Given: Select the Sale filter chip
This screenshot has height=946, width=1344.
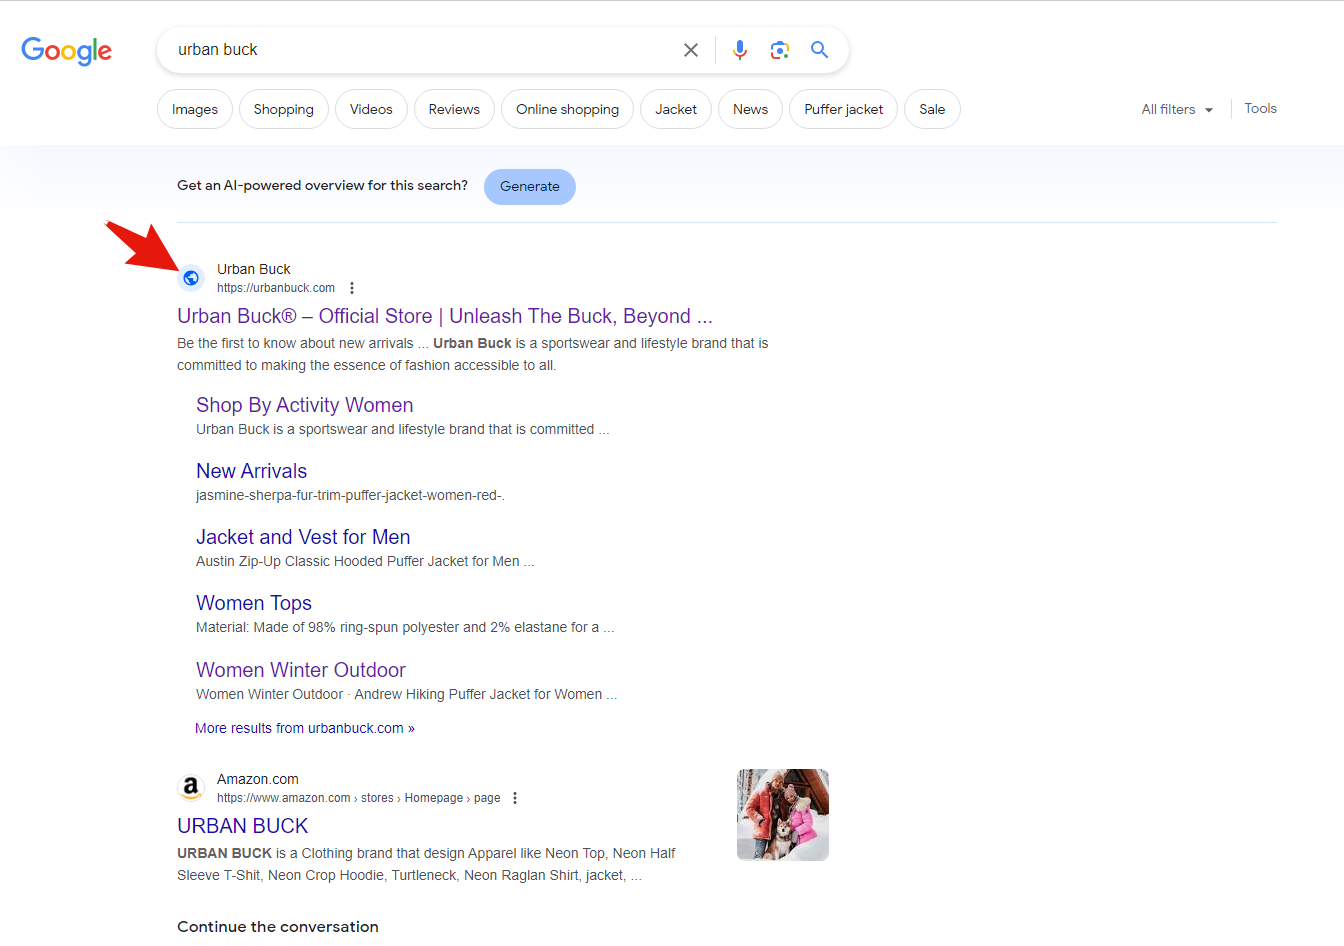Looking at the screenshot, I should [x=932, y=109].
